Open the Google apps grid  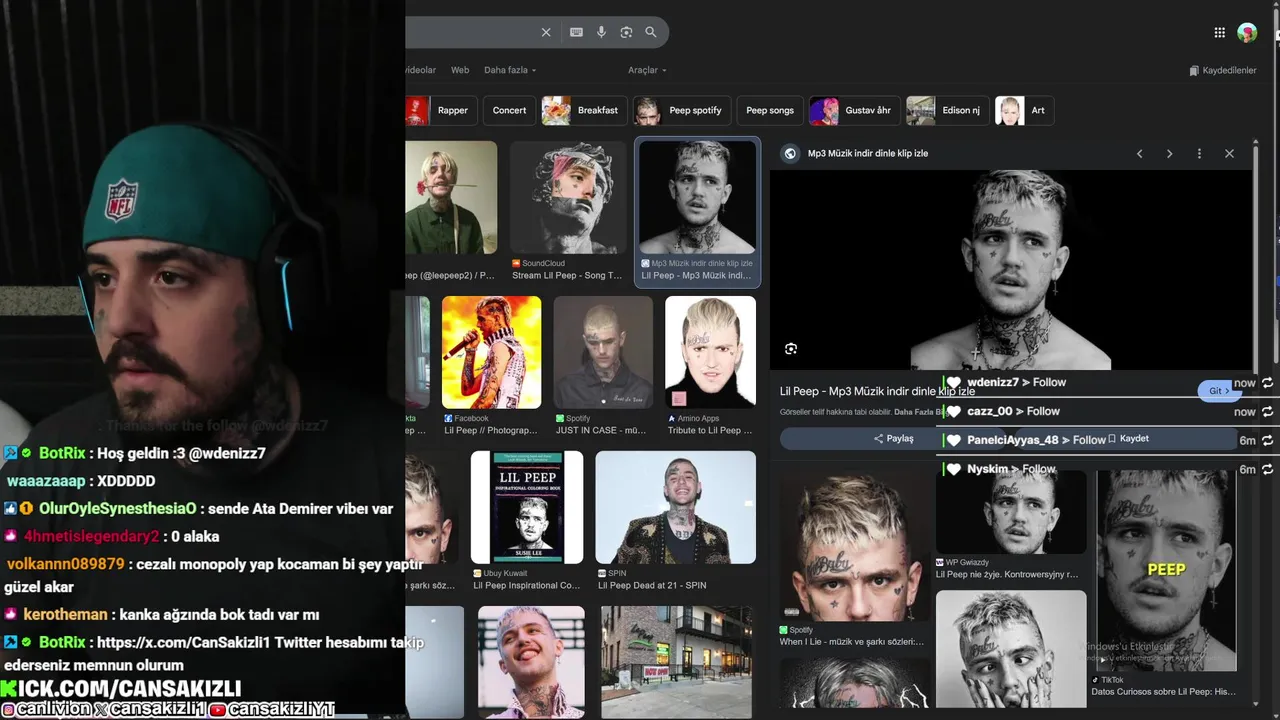point(1219,32)
